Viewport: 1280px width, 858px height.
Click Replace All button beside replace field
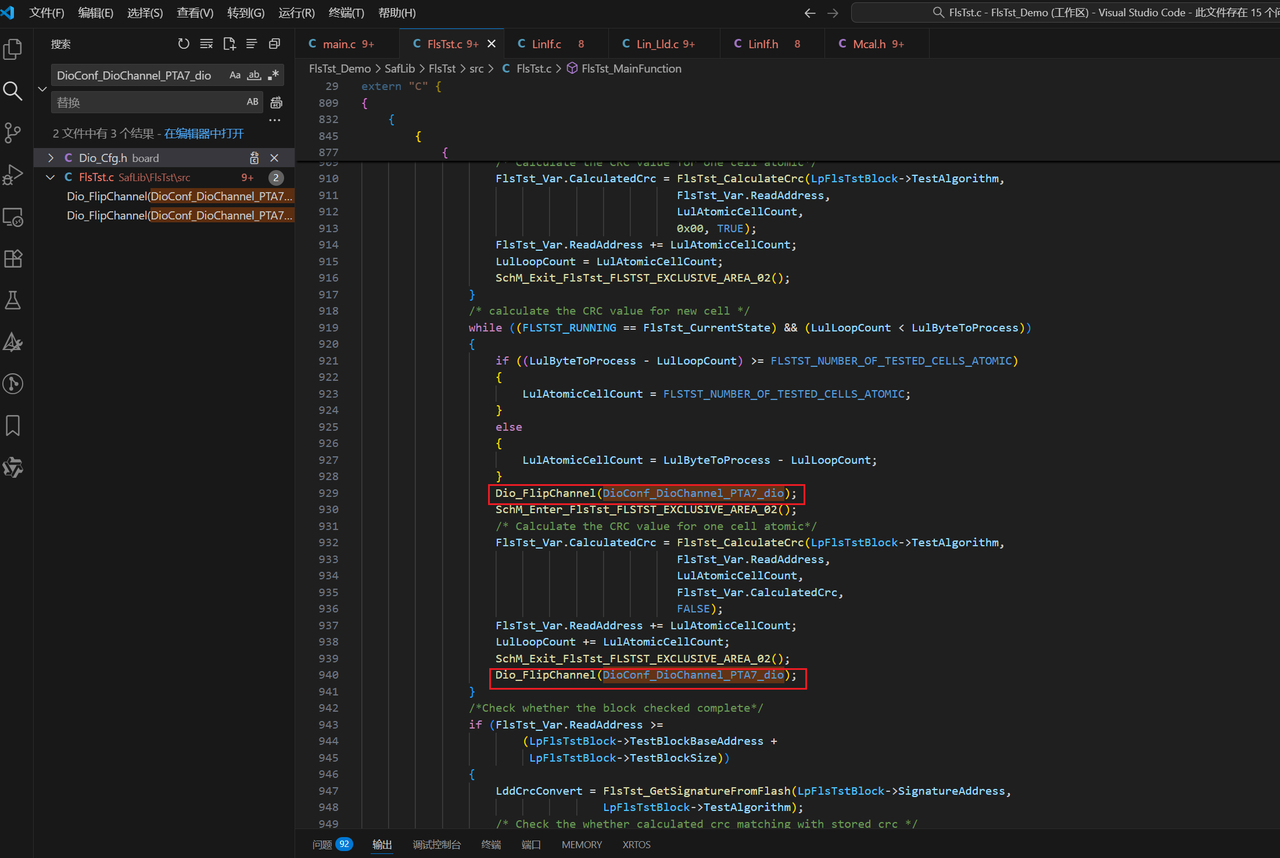(x=276, y=102)
